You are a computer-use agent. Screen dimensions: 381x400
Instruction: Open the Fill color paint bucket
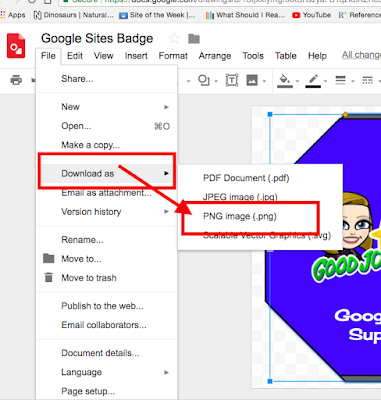click(284, 80)
